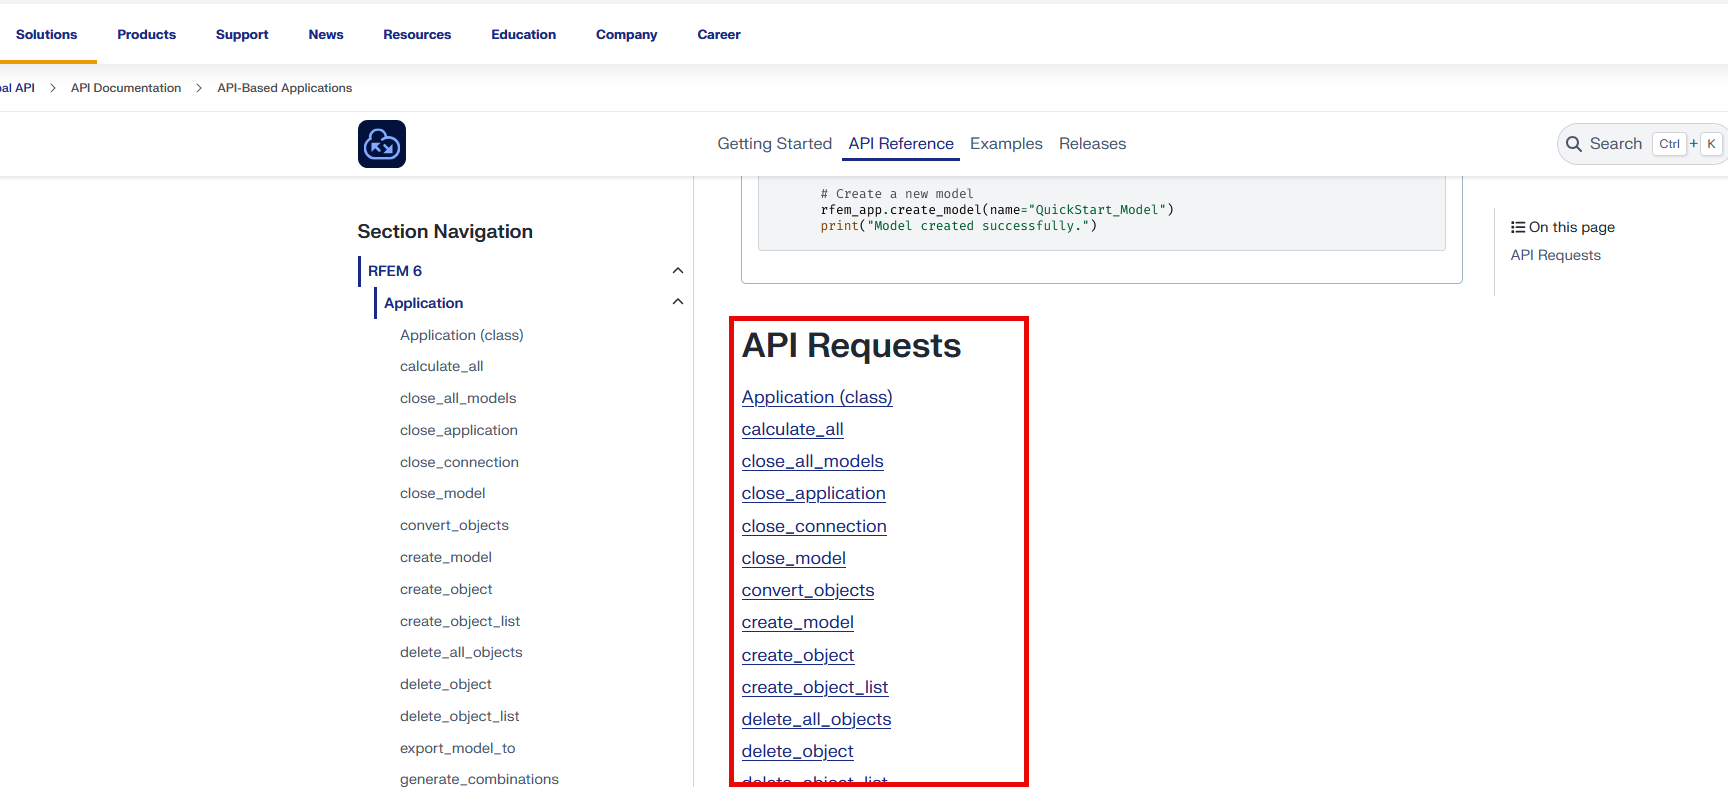The width and height of the screenshot is (1728, 787).
Task: Select the API Reference tab
Action: (x=901, y=144)
